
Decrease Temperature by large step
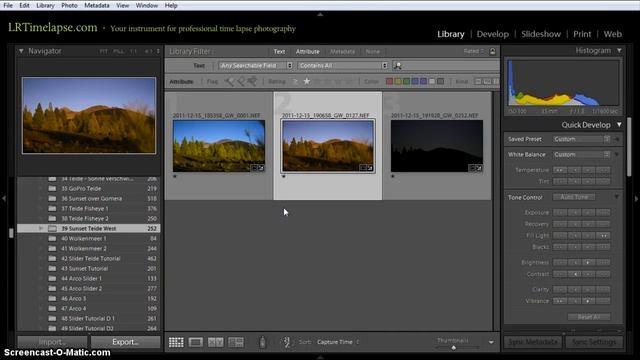click(560, 170)
